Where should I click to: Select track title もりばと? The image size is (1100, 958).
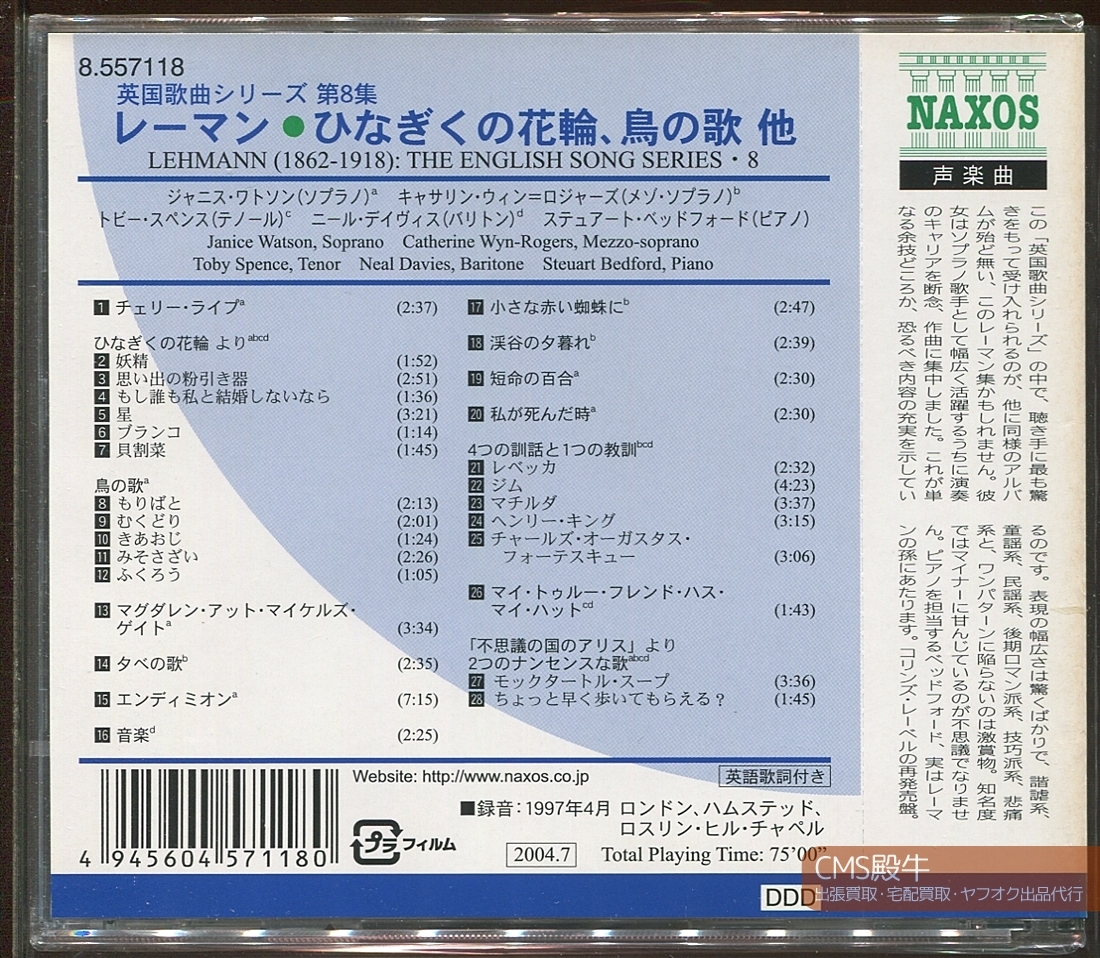(x=149, y=504)
